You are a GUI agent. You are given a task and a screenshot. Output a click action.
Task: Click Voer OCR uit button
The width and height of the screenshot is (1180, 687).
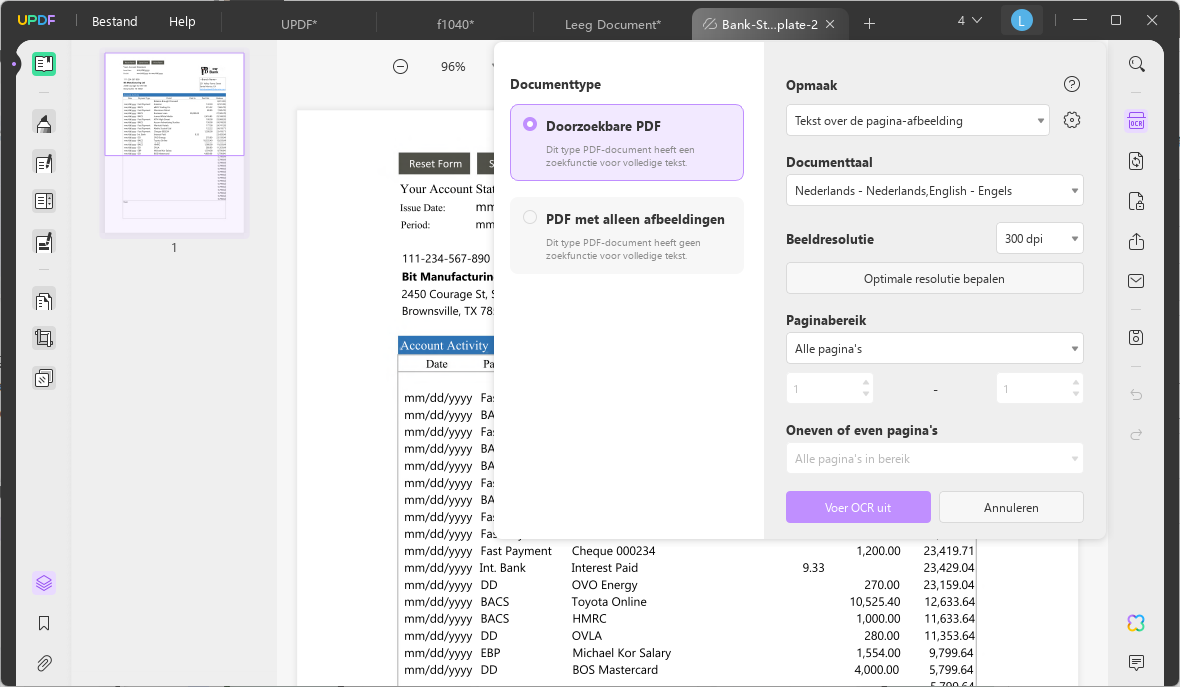[x=858, y=507]
